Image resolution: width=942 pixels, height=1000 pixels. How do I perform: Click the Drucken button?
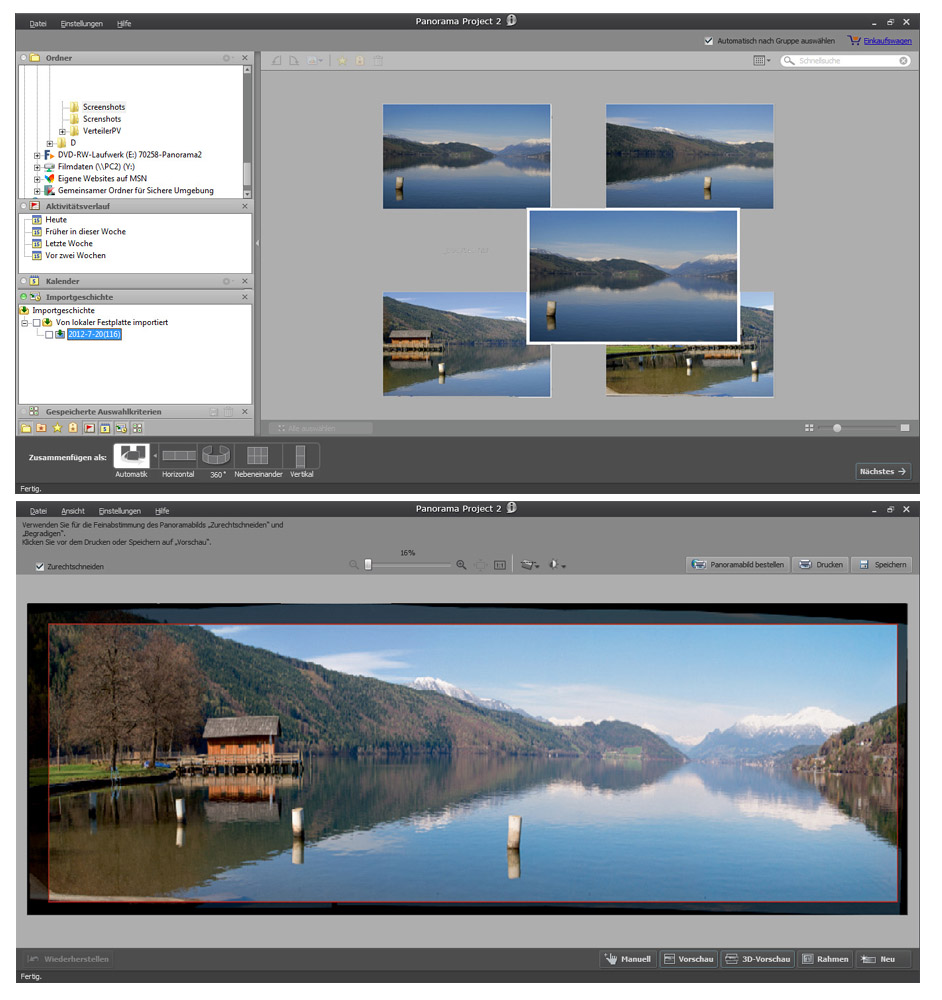821,564
